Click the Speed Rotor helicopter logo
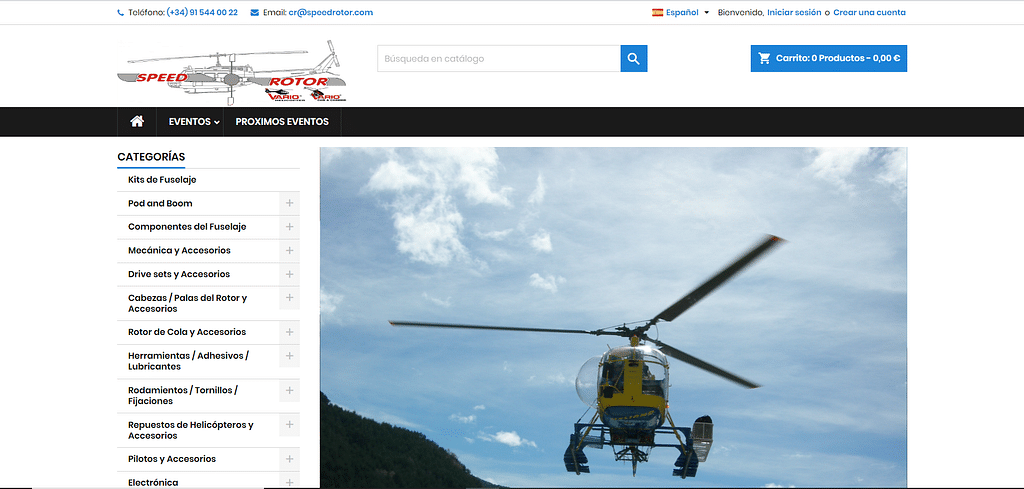Viewport: 1024px width, 489px height. click(x=232, y=72)
